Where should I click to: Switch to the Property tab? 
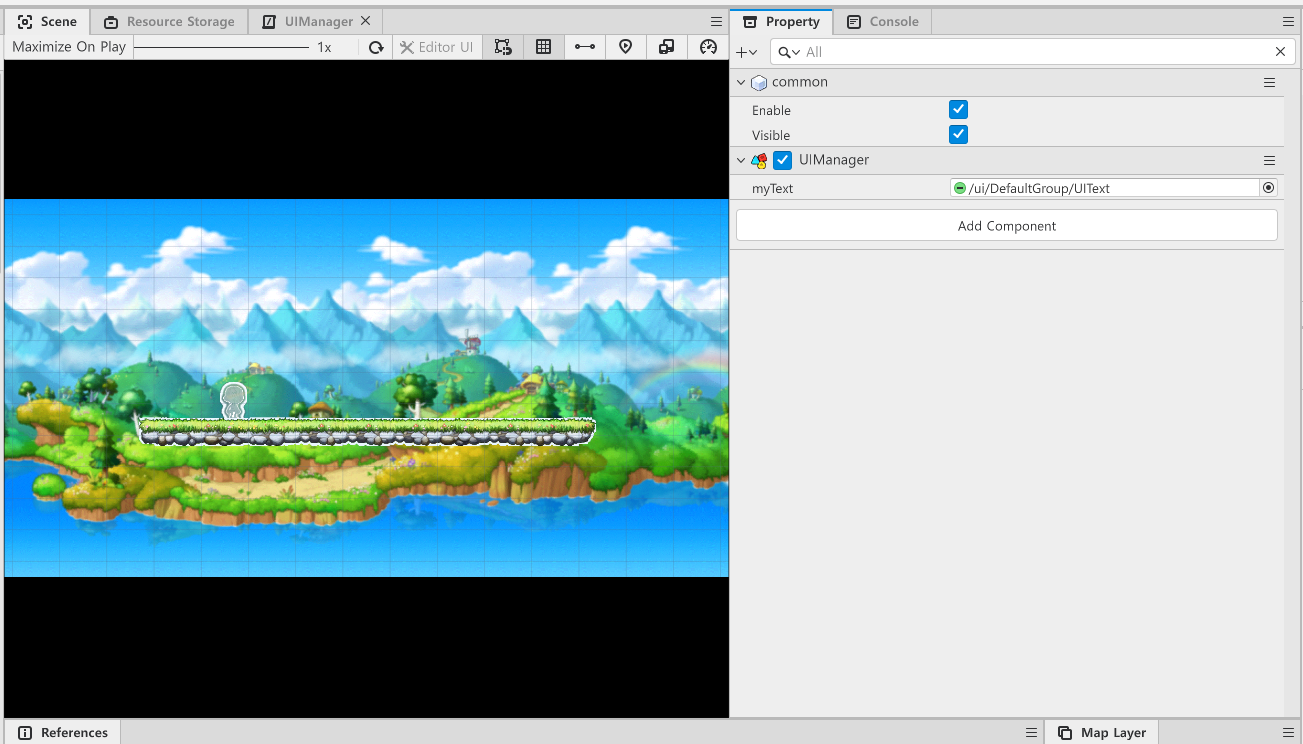click(781, 21)
